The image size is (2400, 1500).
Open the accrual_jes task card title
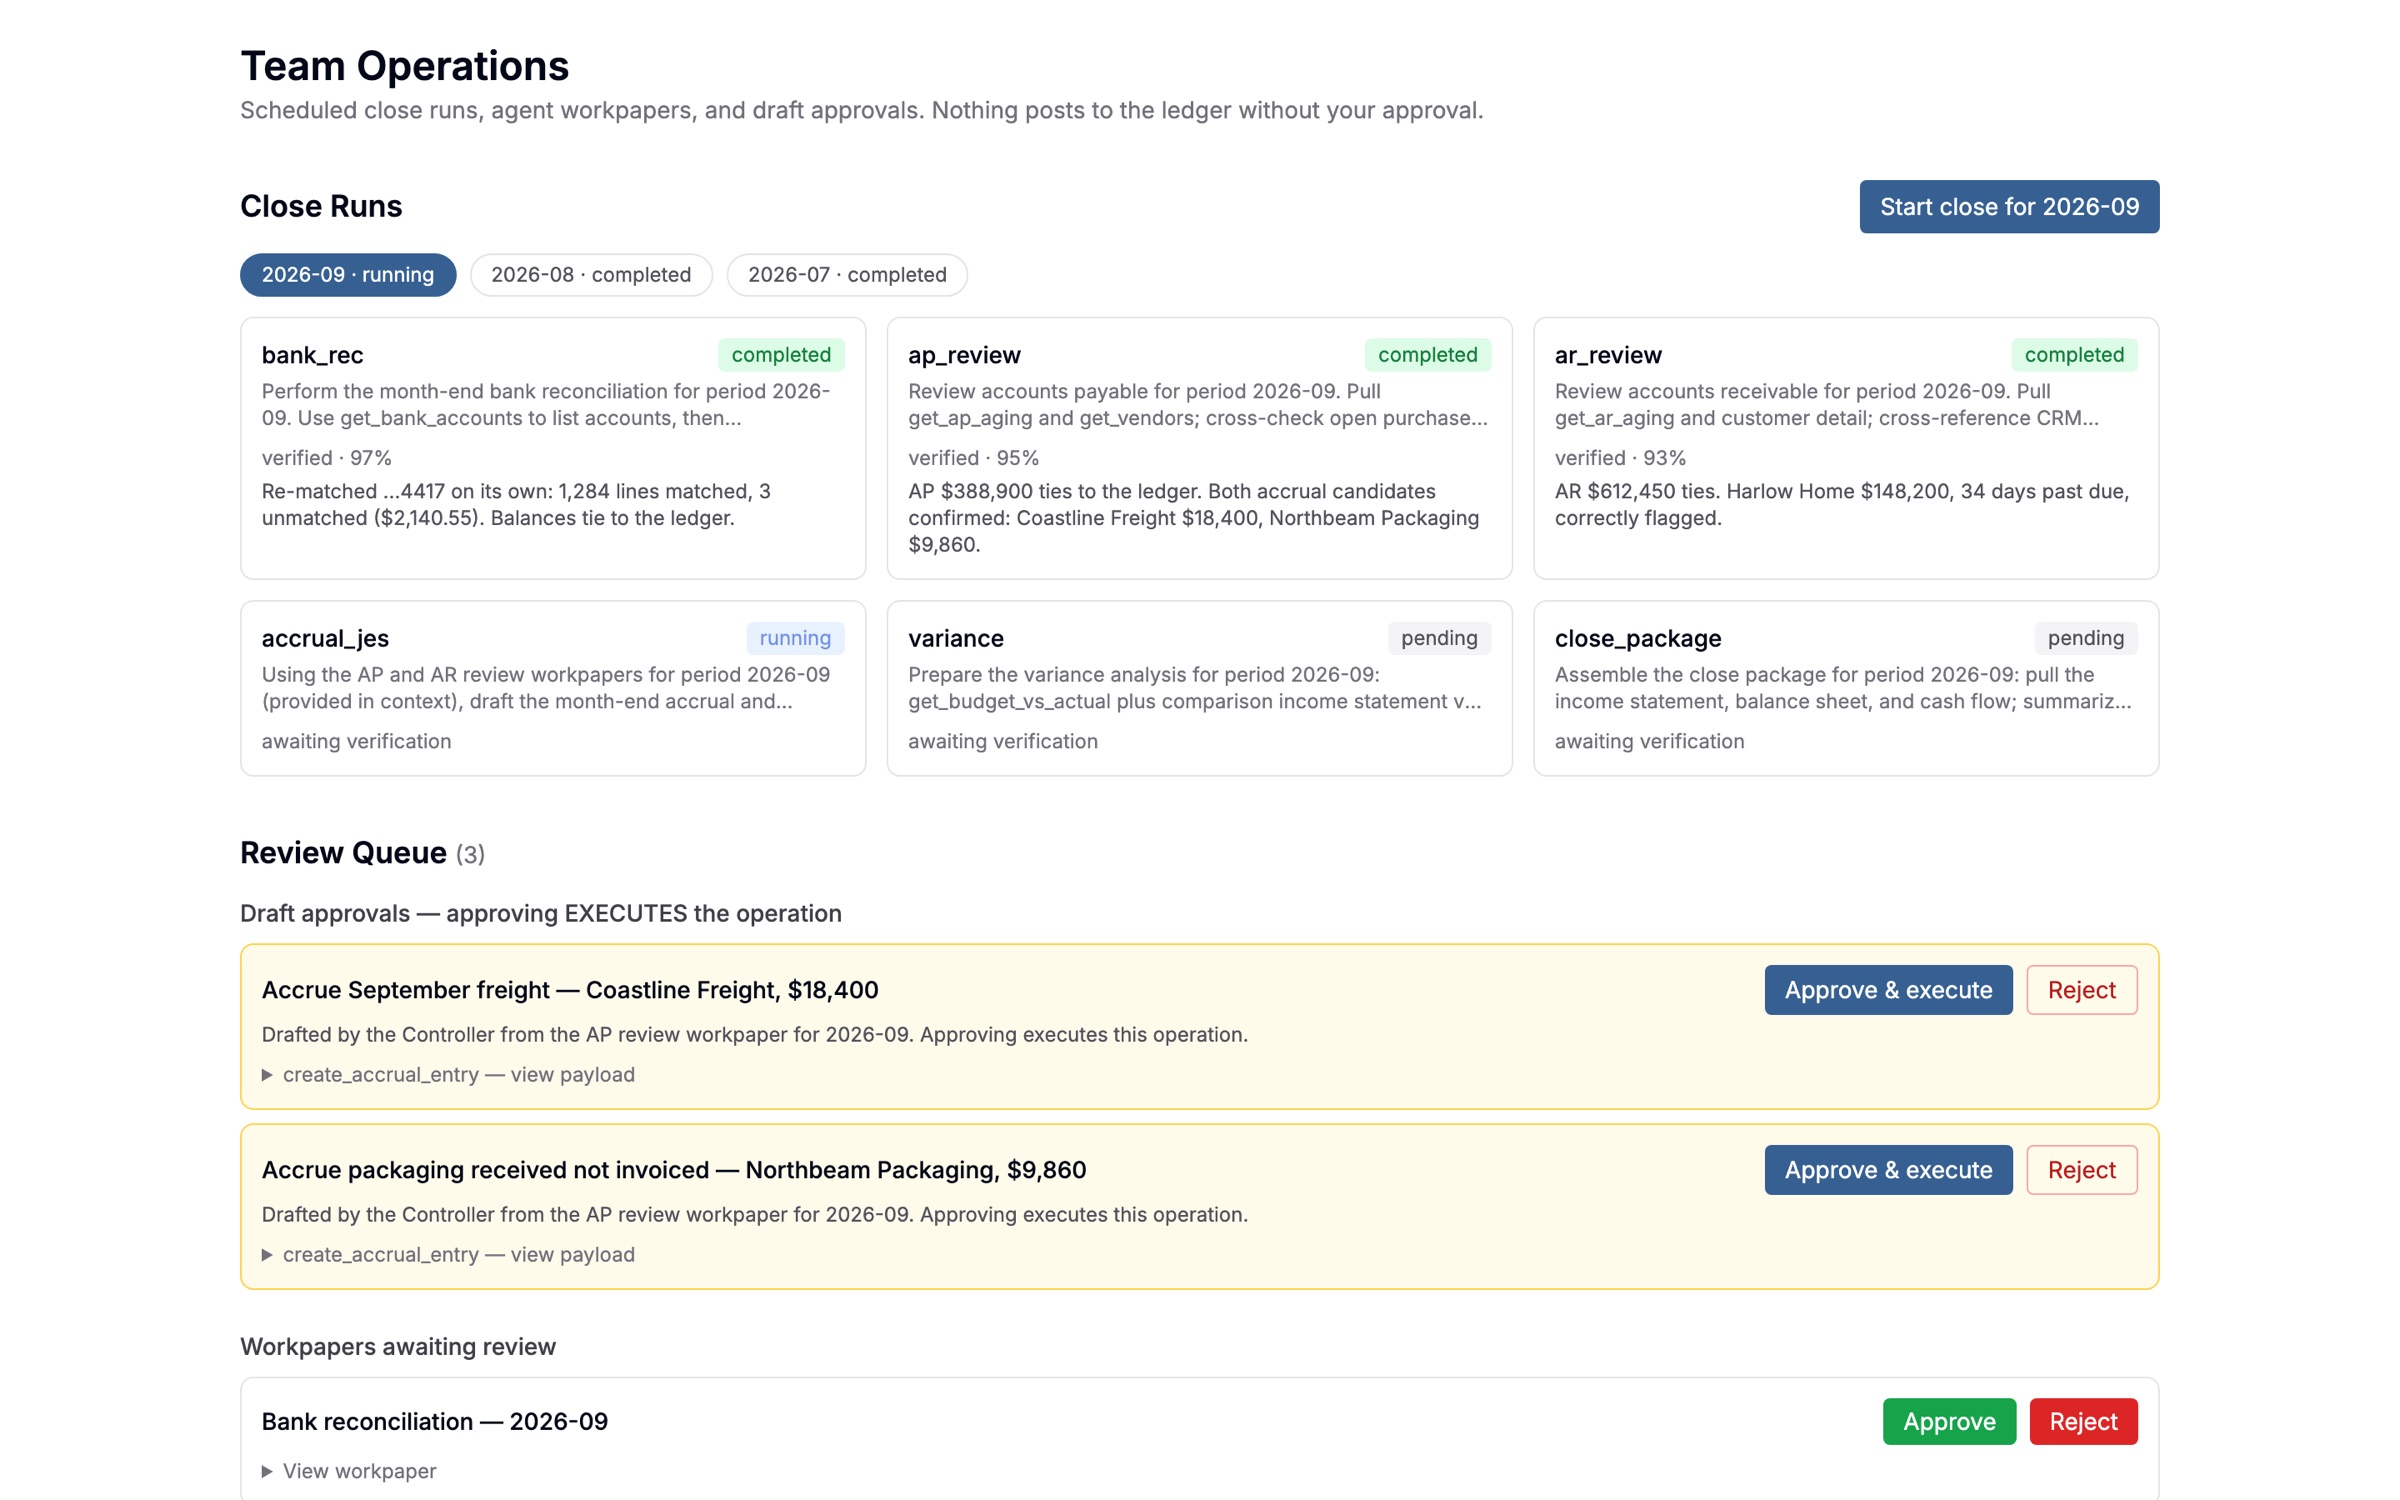(x=325, y=638)
